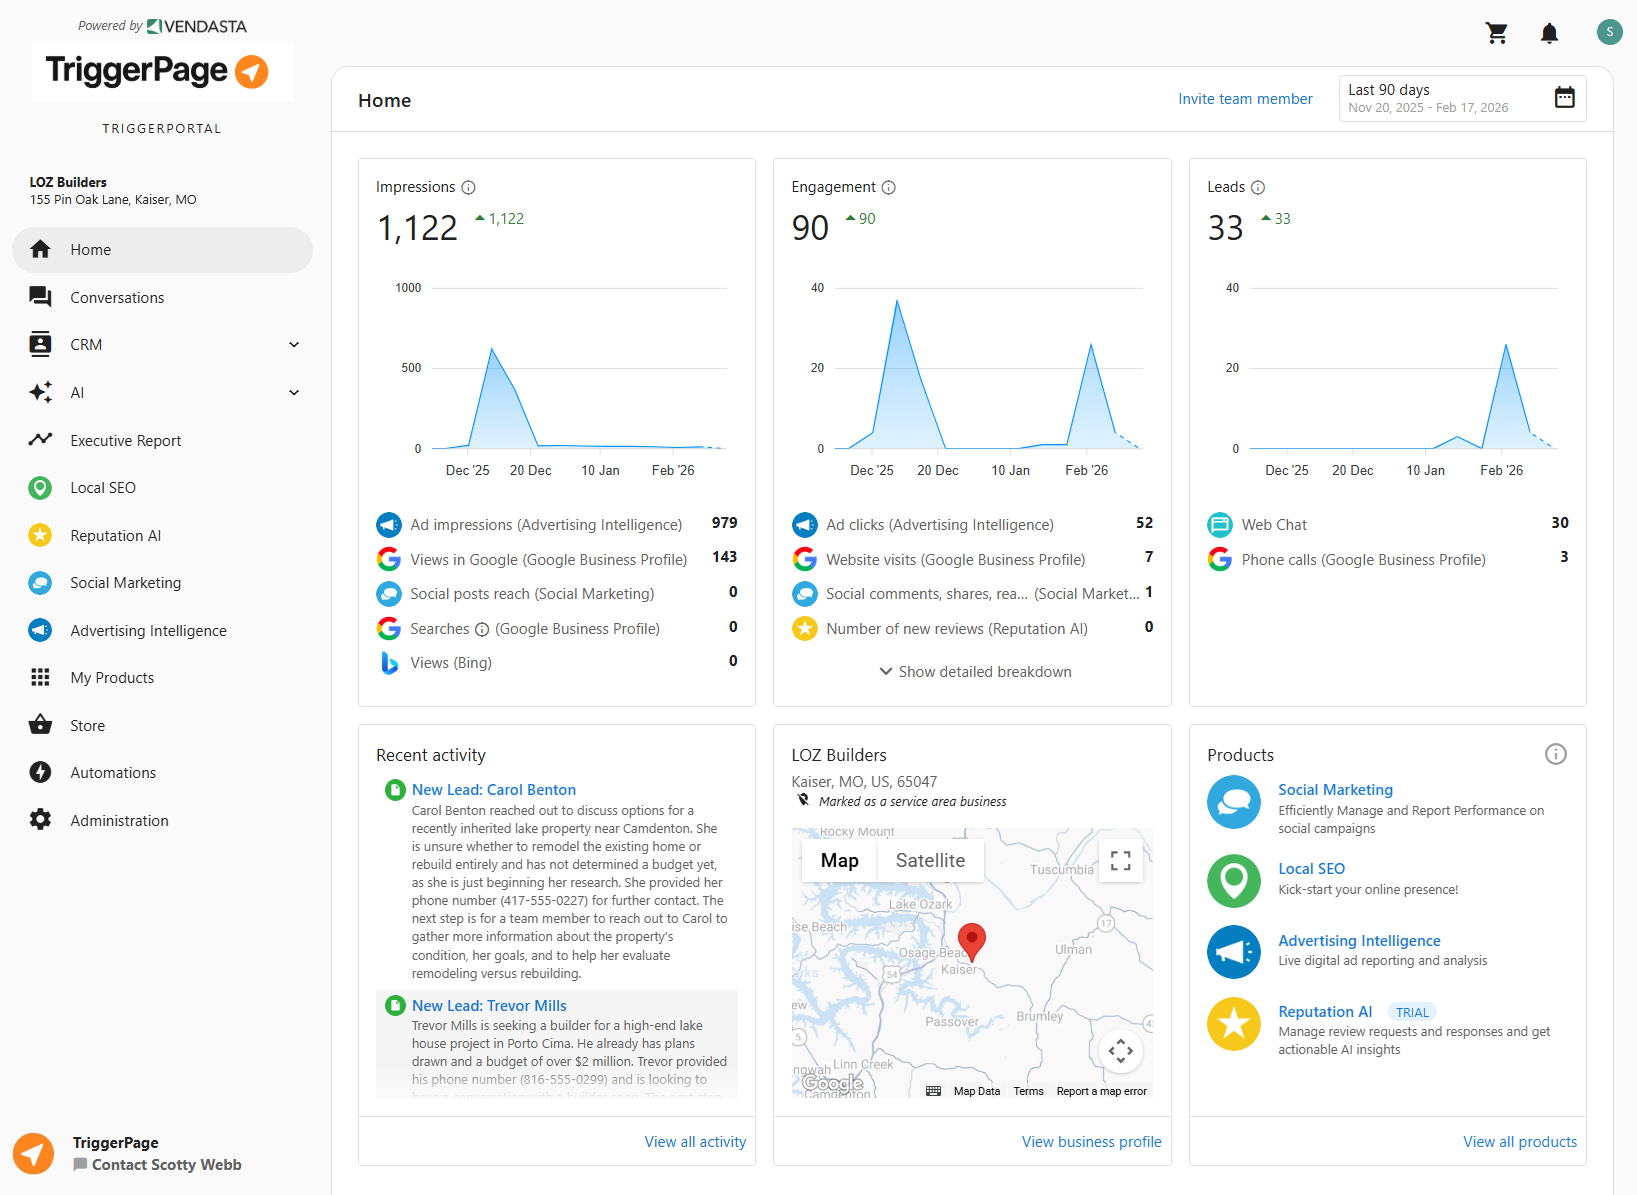
Task: Click map Terms link
Action: point(1028,1091)
